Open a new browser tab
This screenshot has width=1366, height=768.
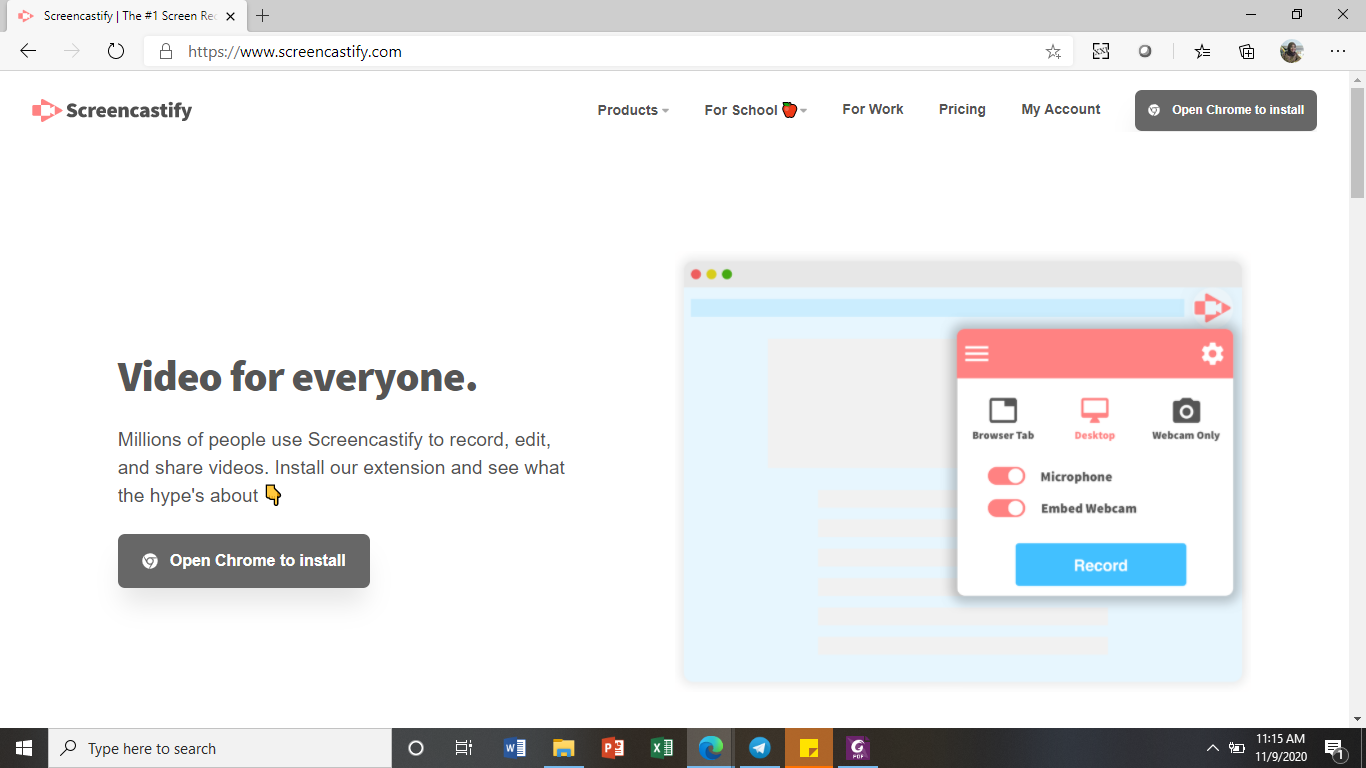pos(263,15)
